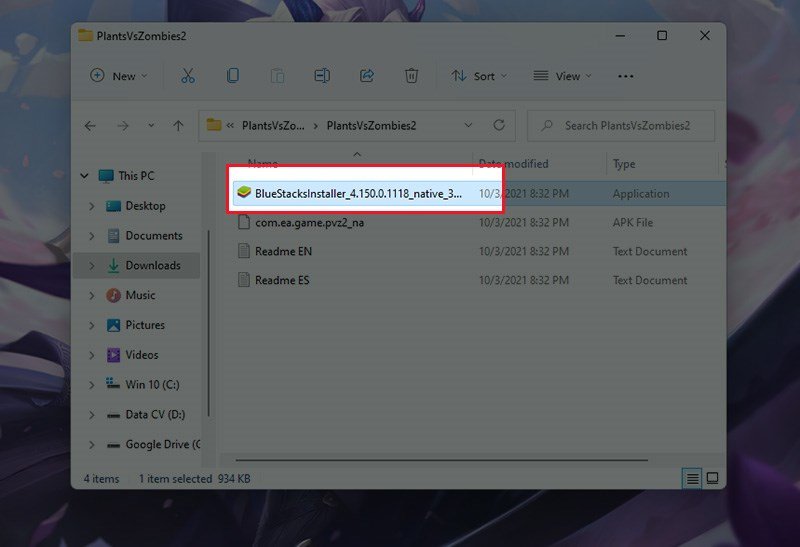Open the View dropdown menu
The image size is (800, 547).
coord(561,76)
